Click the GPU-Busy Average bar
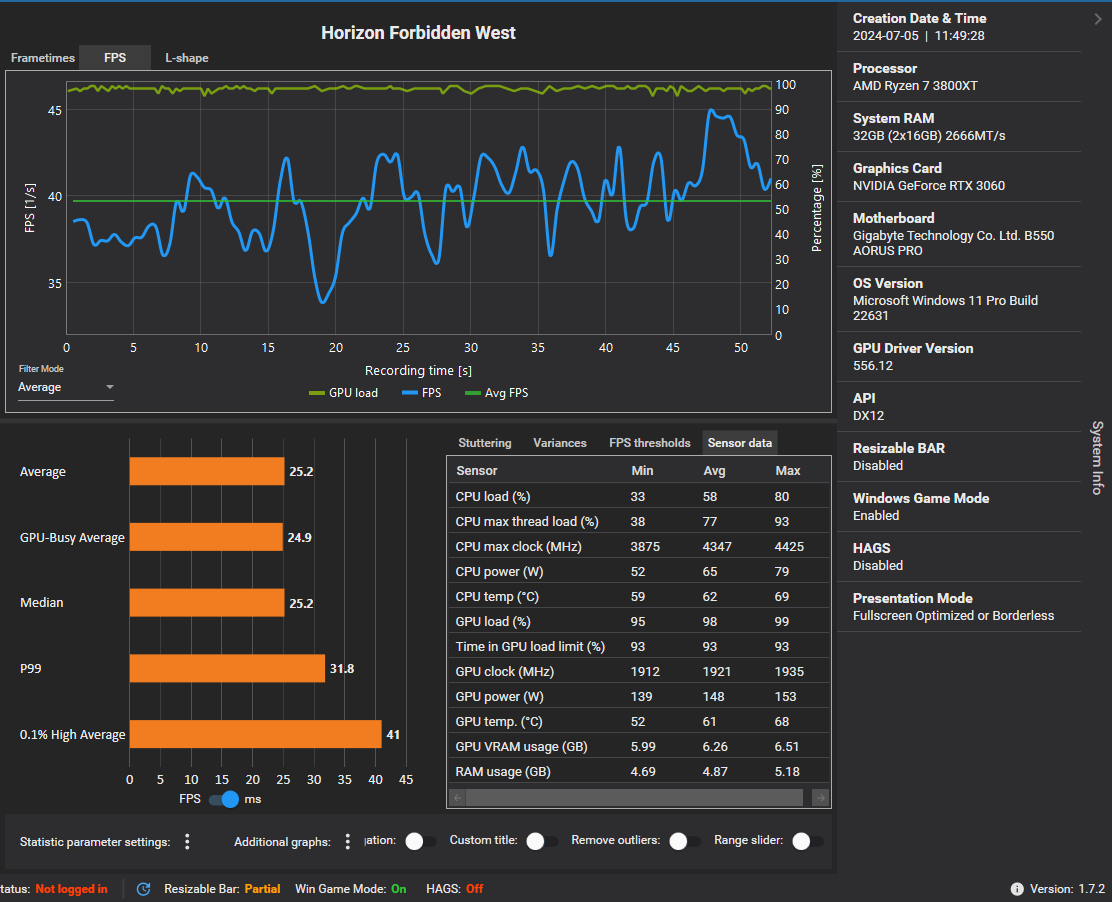Screen dimensions: 1112x902 click(x=206, y=537)
